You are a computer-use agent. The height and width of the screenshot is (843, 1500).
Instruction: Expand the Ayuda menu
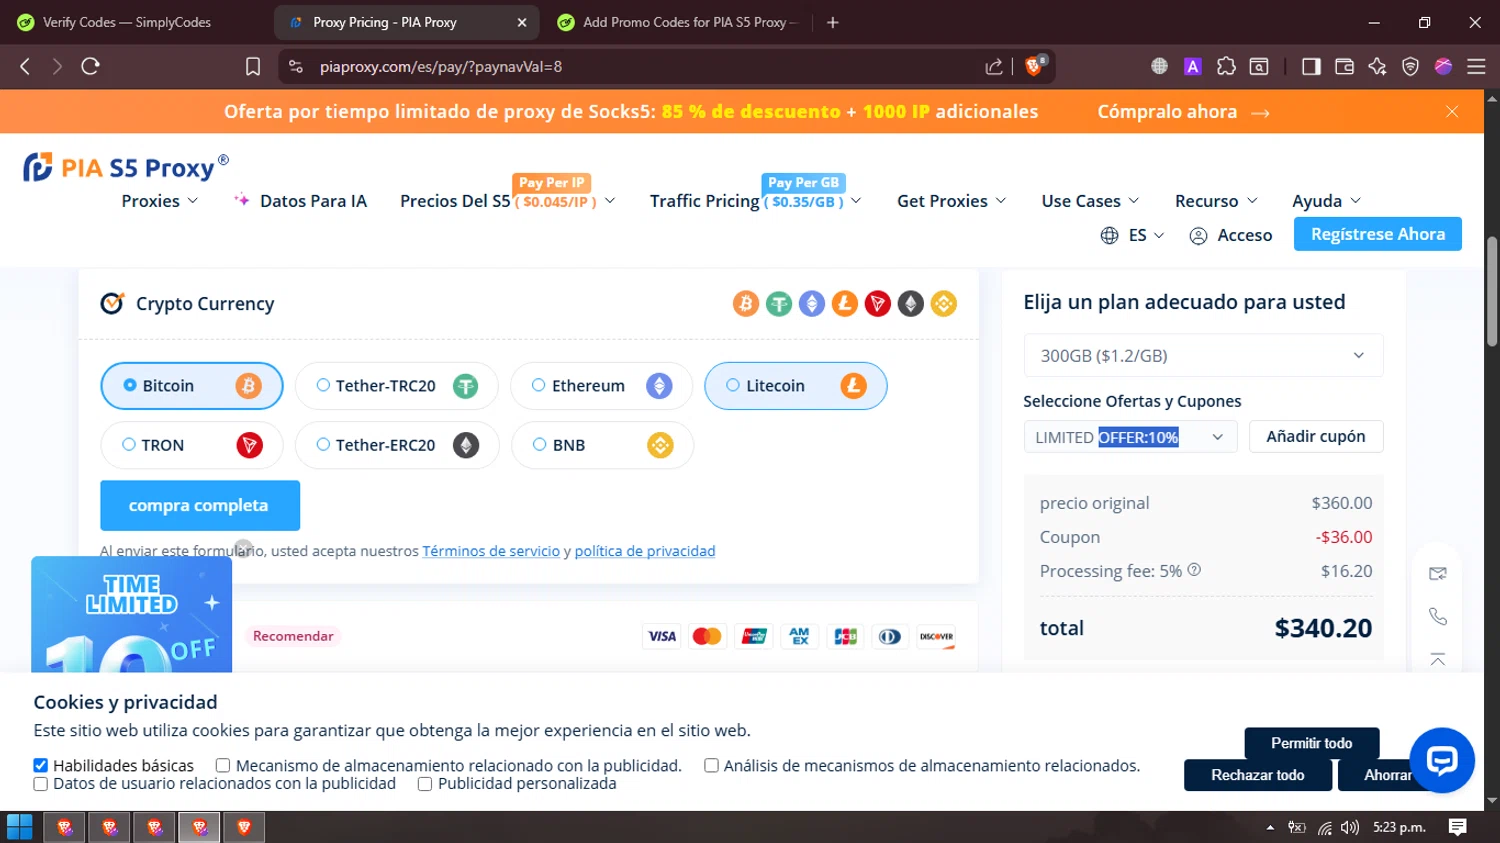[1326, 201]
